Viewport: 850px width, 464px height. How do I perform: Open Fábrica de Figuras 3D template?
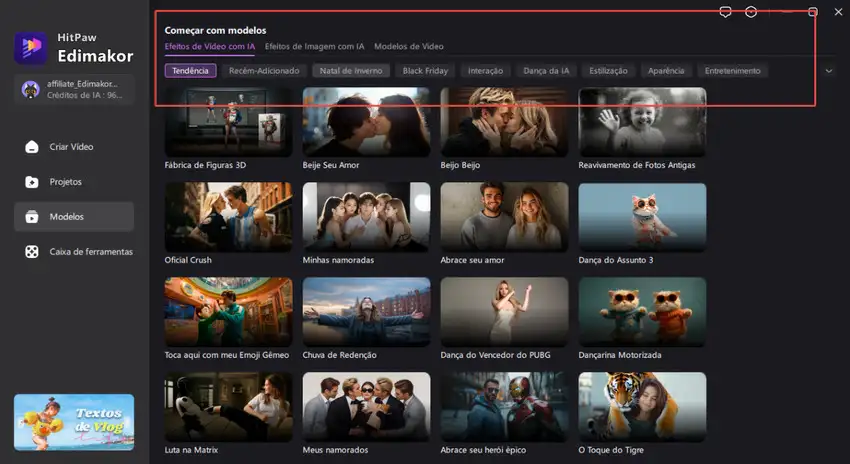(x=228, y=121)
